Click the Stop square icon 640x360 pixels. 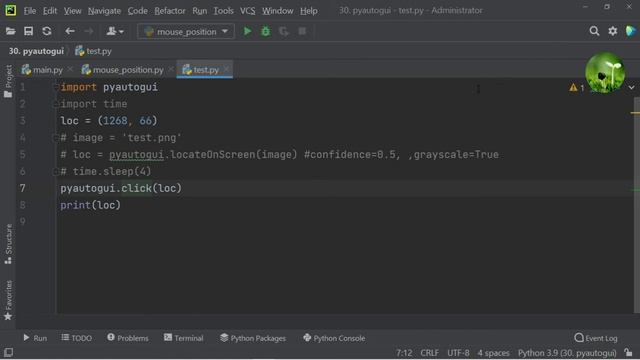[302, 31]
